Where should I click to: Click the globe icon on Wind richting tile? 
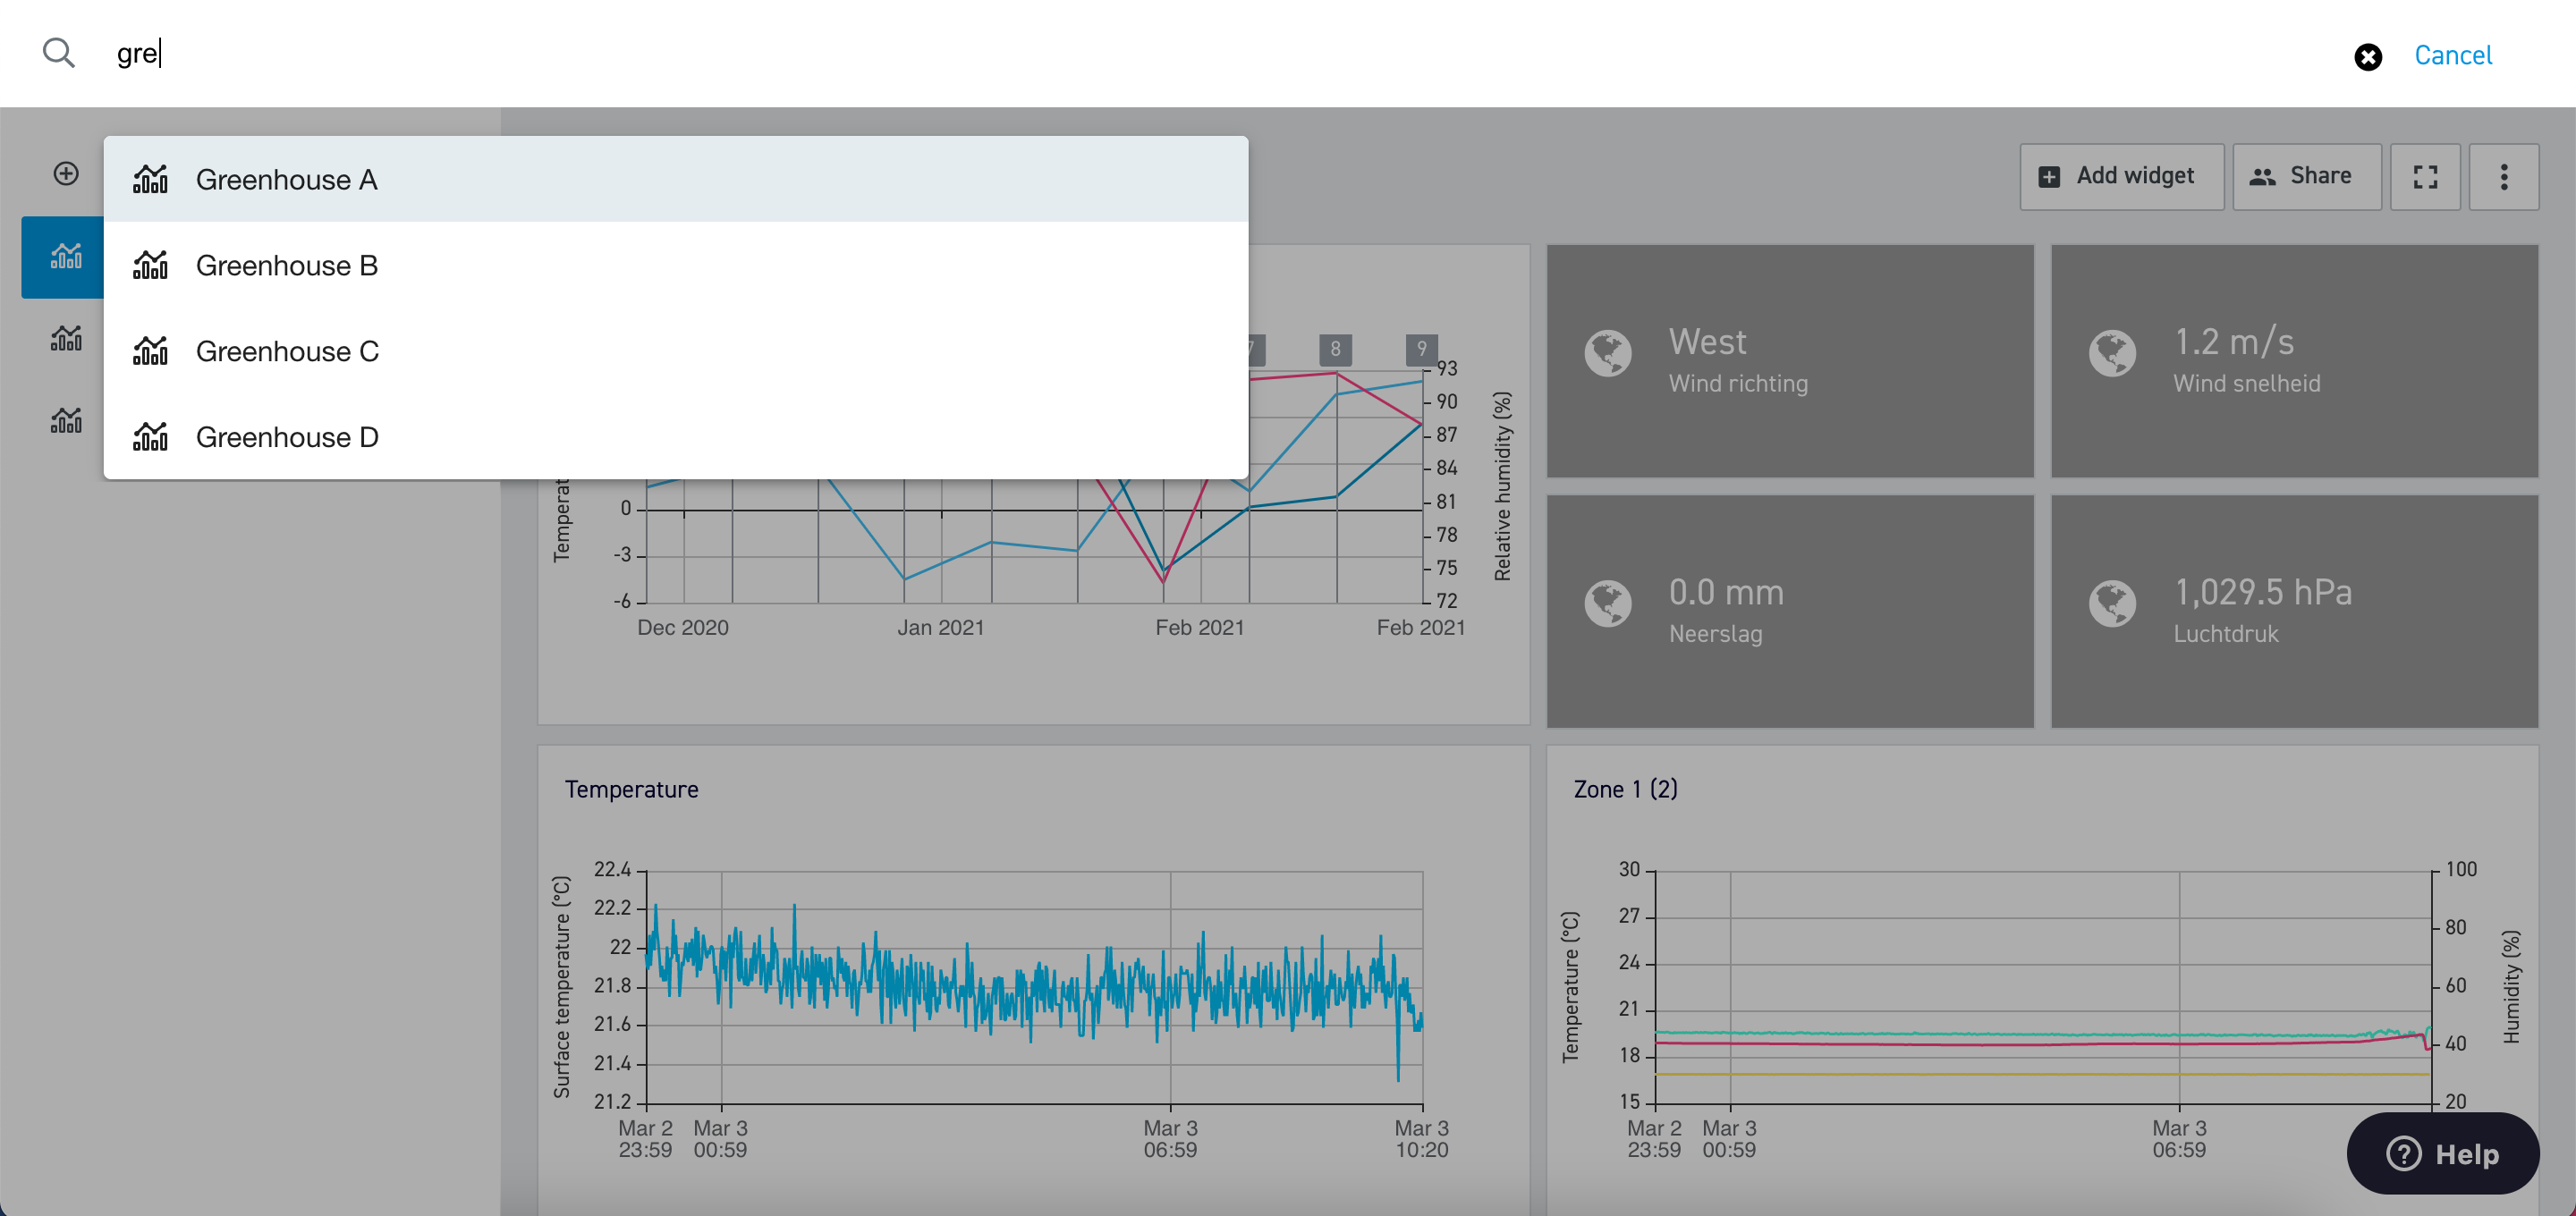coord(1608,353)
